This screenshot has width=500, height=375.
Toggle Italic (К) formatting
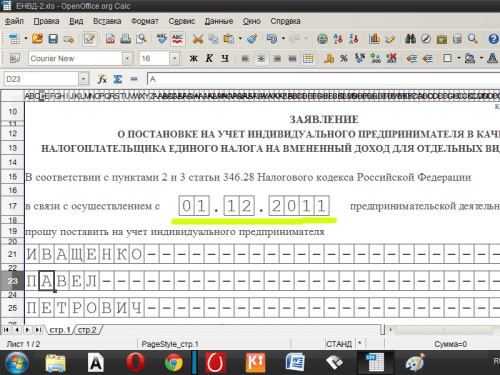tap(209, 59)
